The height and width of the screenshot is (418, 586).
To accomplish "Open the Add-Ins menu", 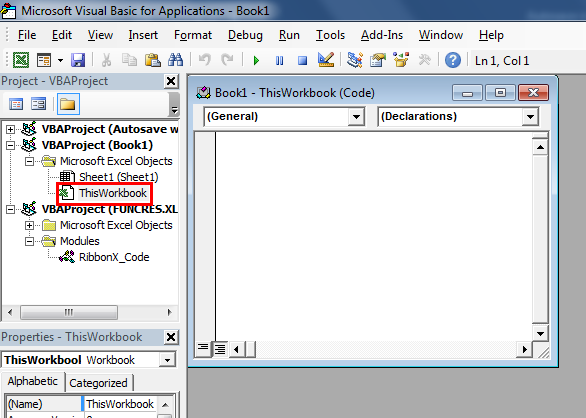I will point(382,35).
